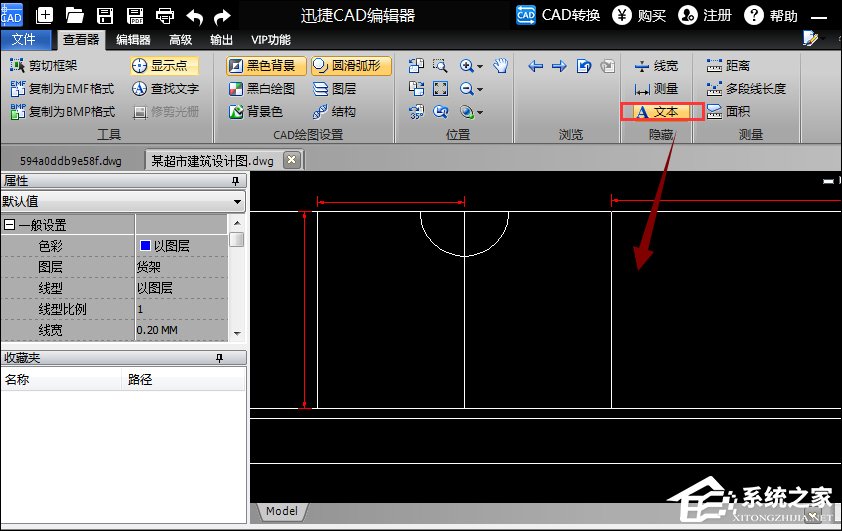The image size is (842, 531).
Task: Collapse the 一般设置 section
Action: [x=9, y=224]
